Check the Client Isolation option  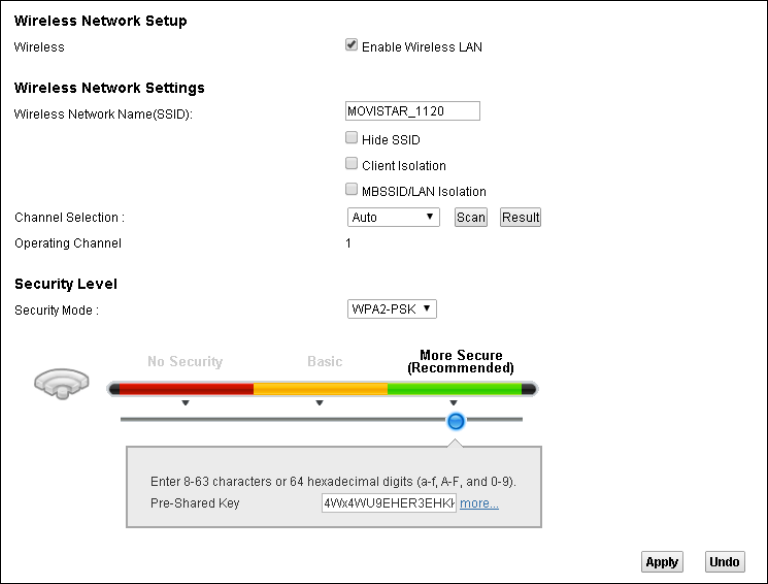point(352,164)
